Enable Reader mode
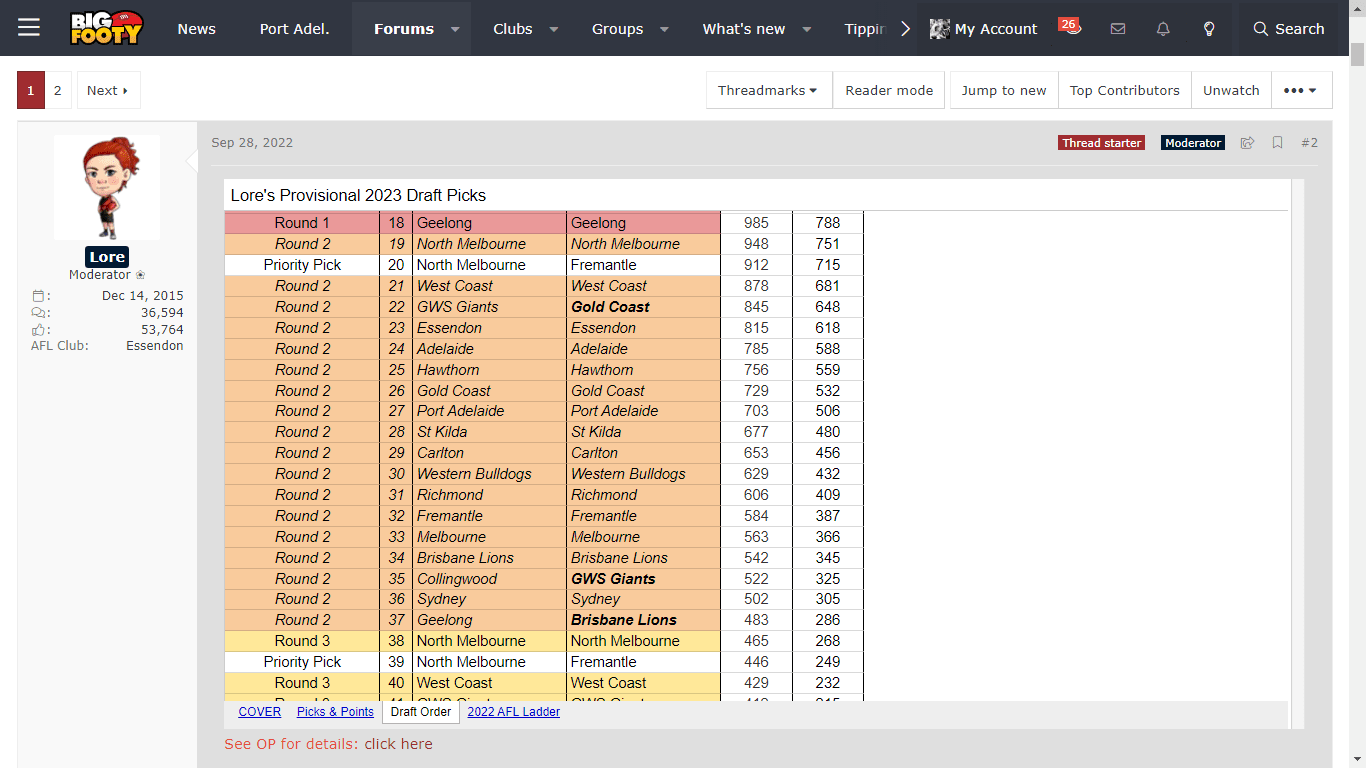Viewport: 1366px width, 768px height. [x=889, y=90]
